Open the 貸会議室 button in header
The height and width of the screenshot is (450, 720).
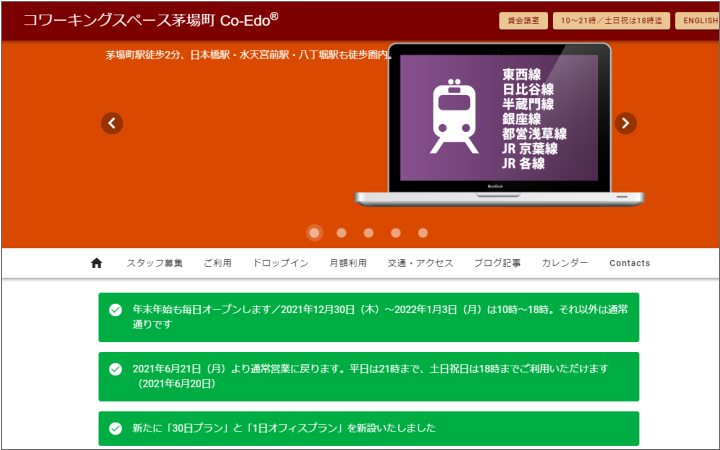[x=523, y=21]
